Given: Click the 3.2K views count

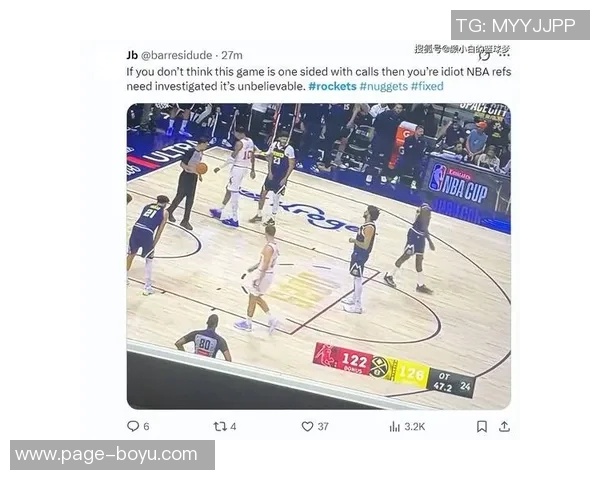Looking at the screenshot, I should 415,426.
